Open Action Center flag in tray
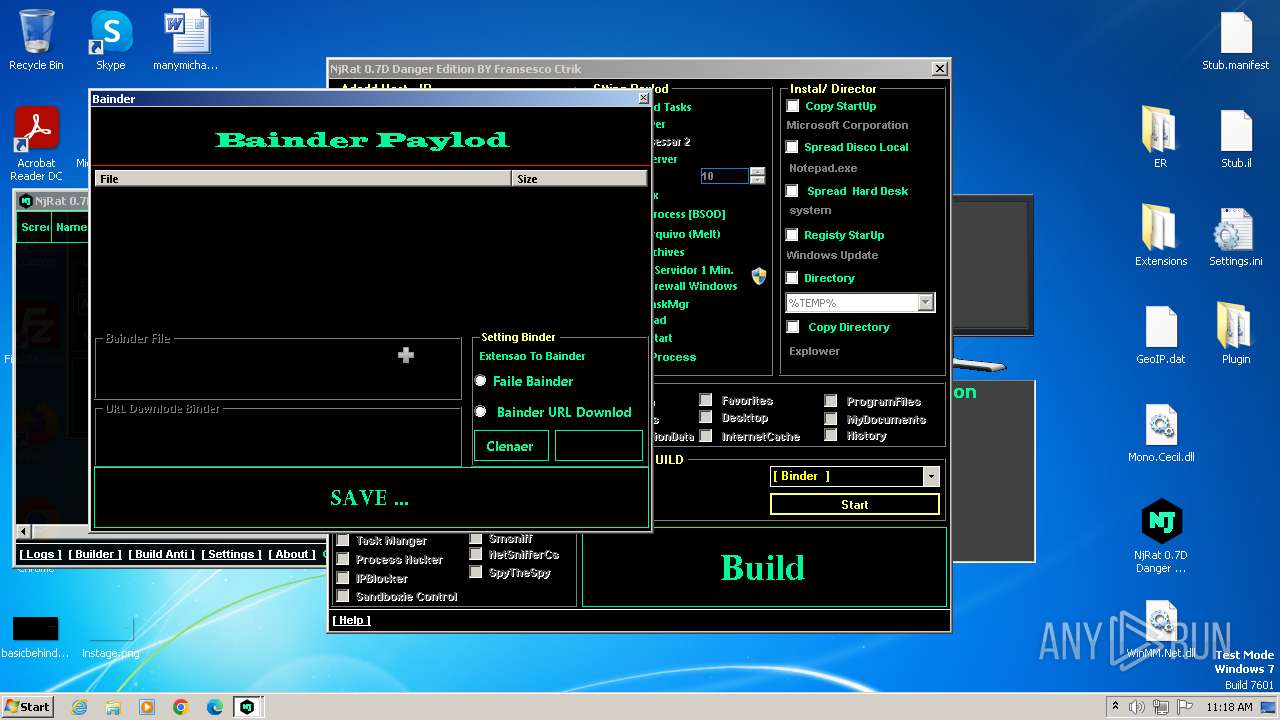 point(1186,707)
